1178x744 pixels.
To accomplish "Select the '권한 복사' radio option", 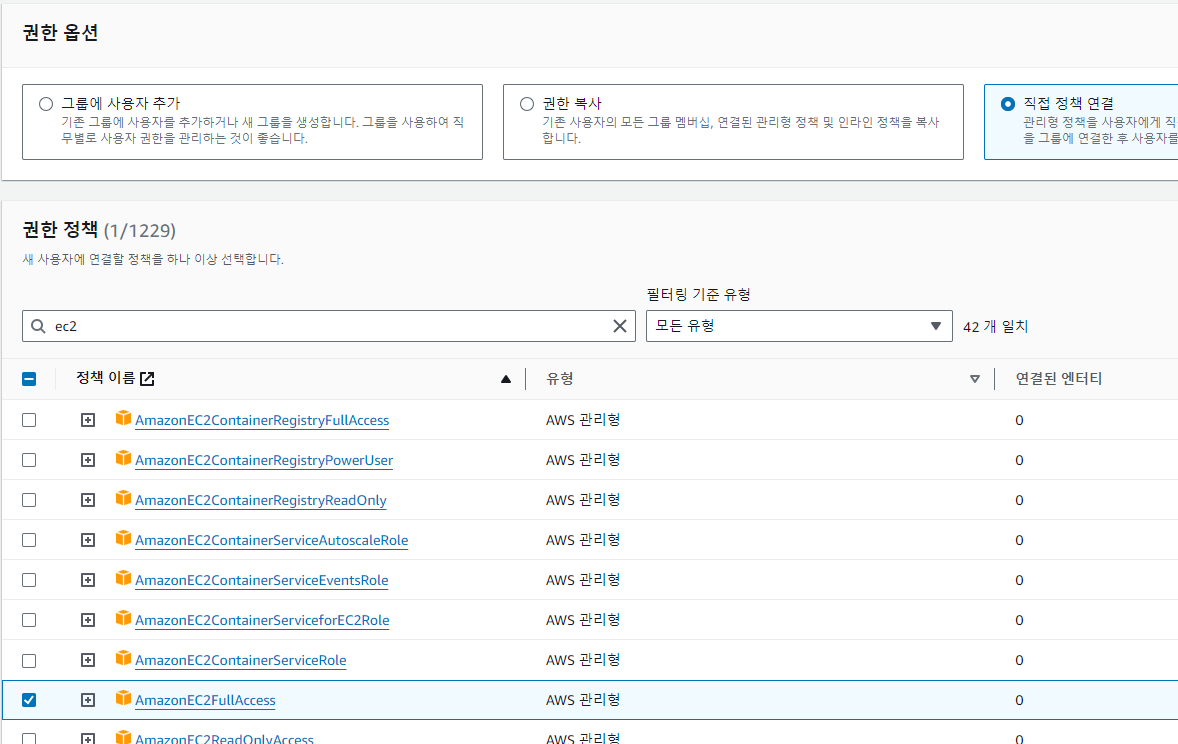I will tap(527, 104).
